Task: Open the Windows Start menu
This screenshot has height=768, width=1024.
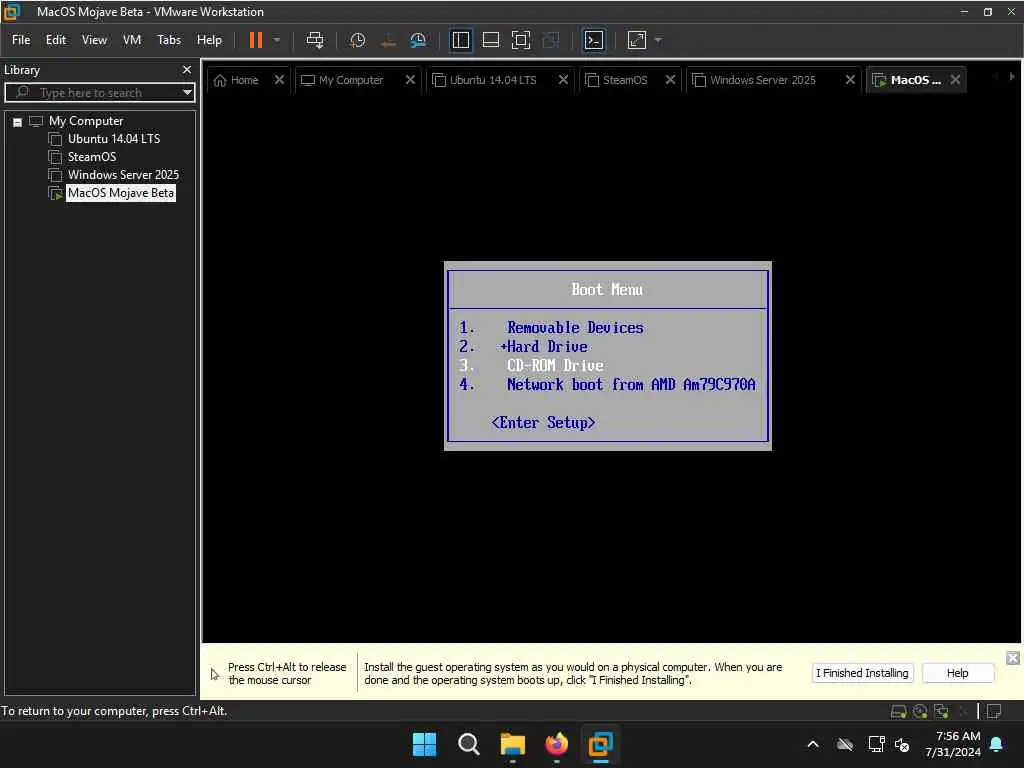Action: [x=424, y=744]
